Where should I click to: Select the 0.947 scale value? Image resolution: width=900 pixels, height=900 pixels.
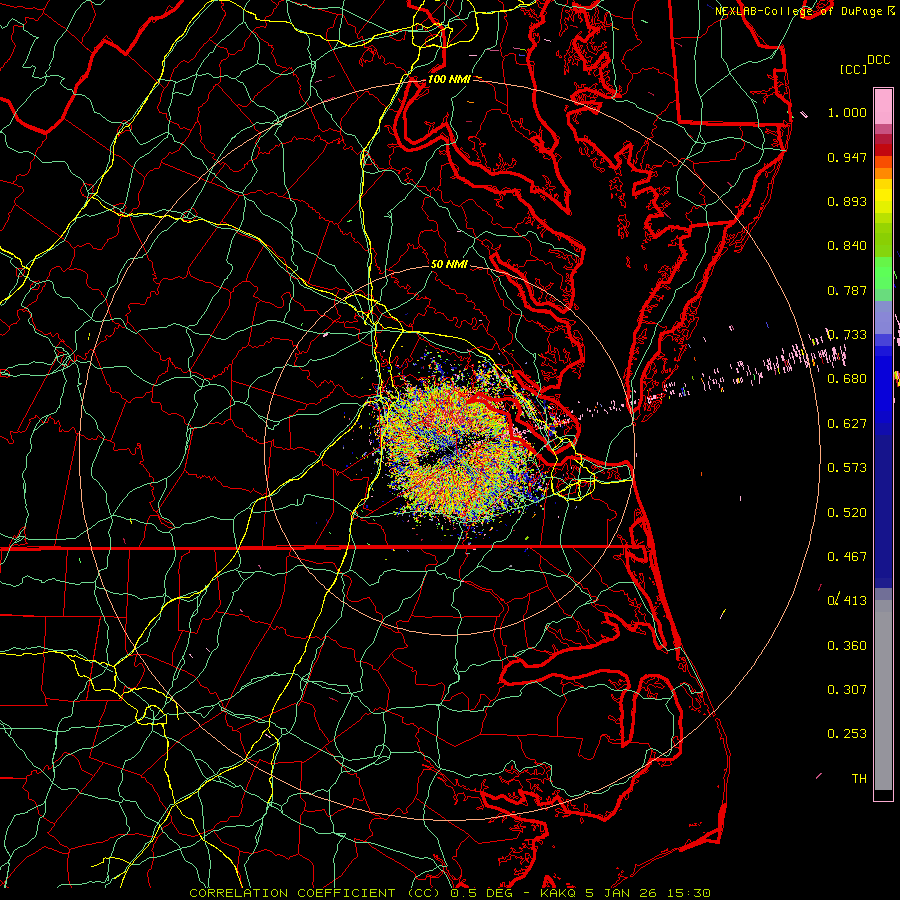tap(847, 157)
